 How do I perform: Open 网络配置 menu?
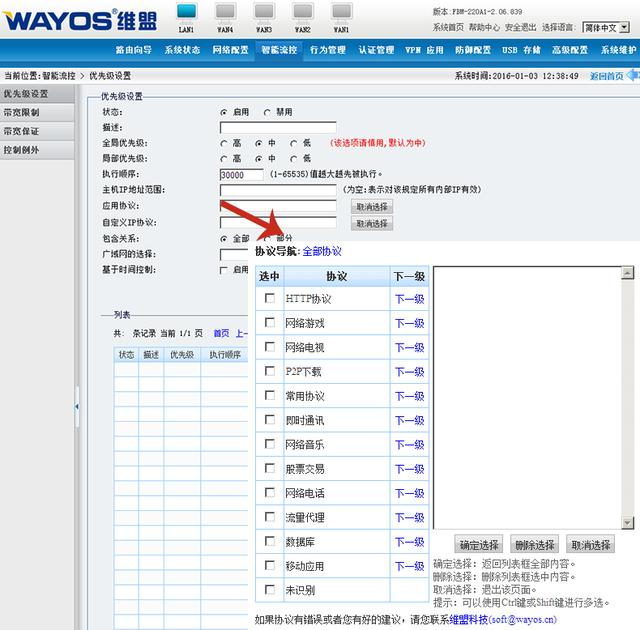click(231, 50)
